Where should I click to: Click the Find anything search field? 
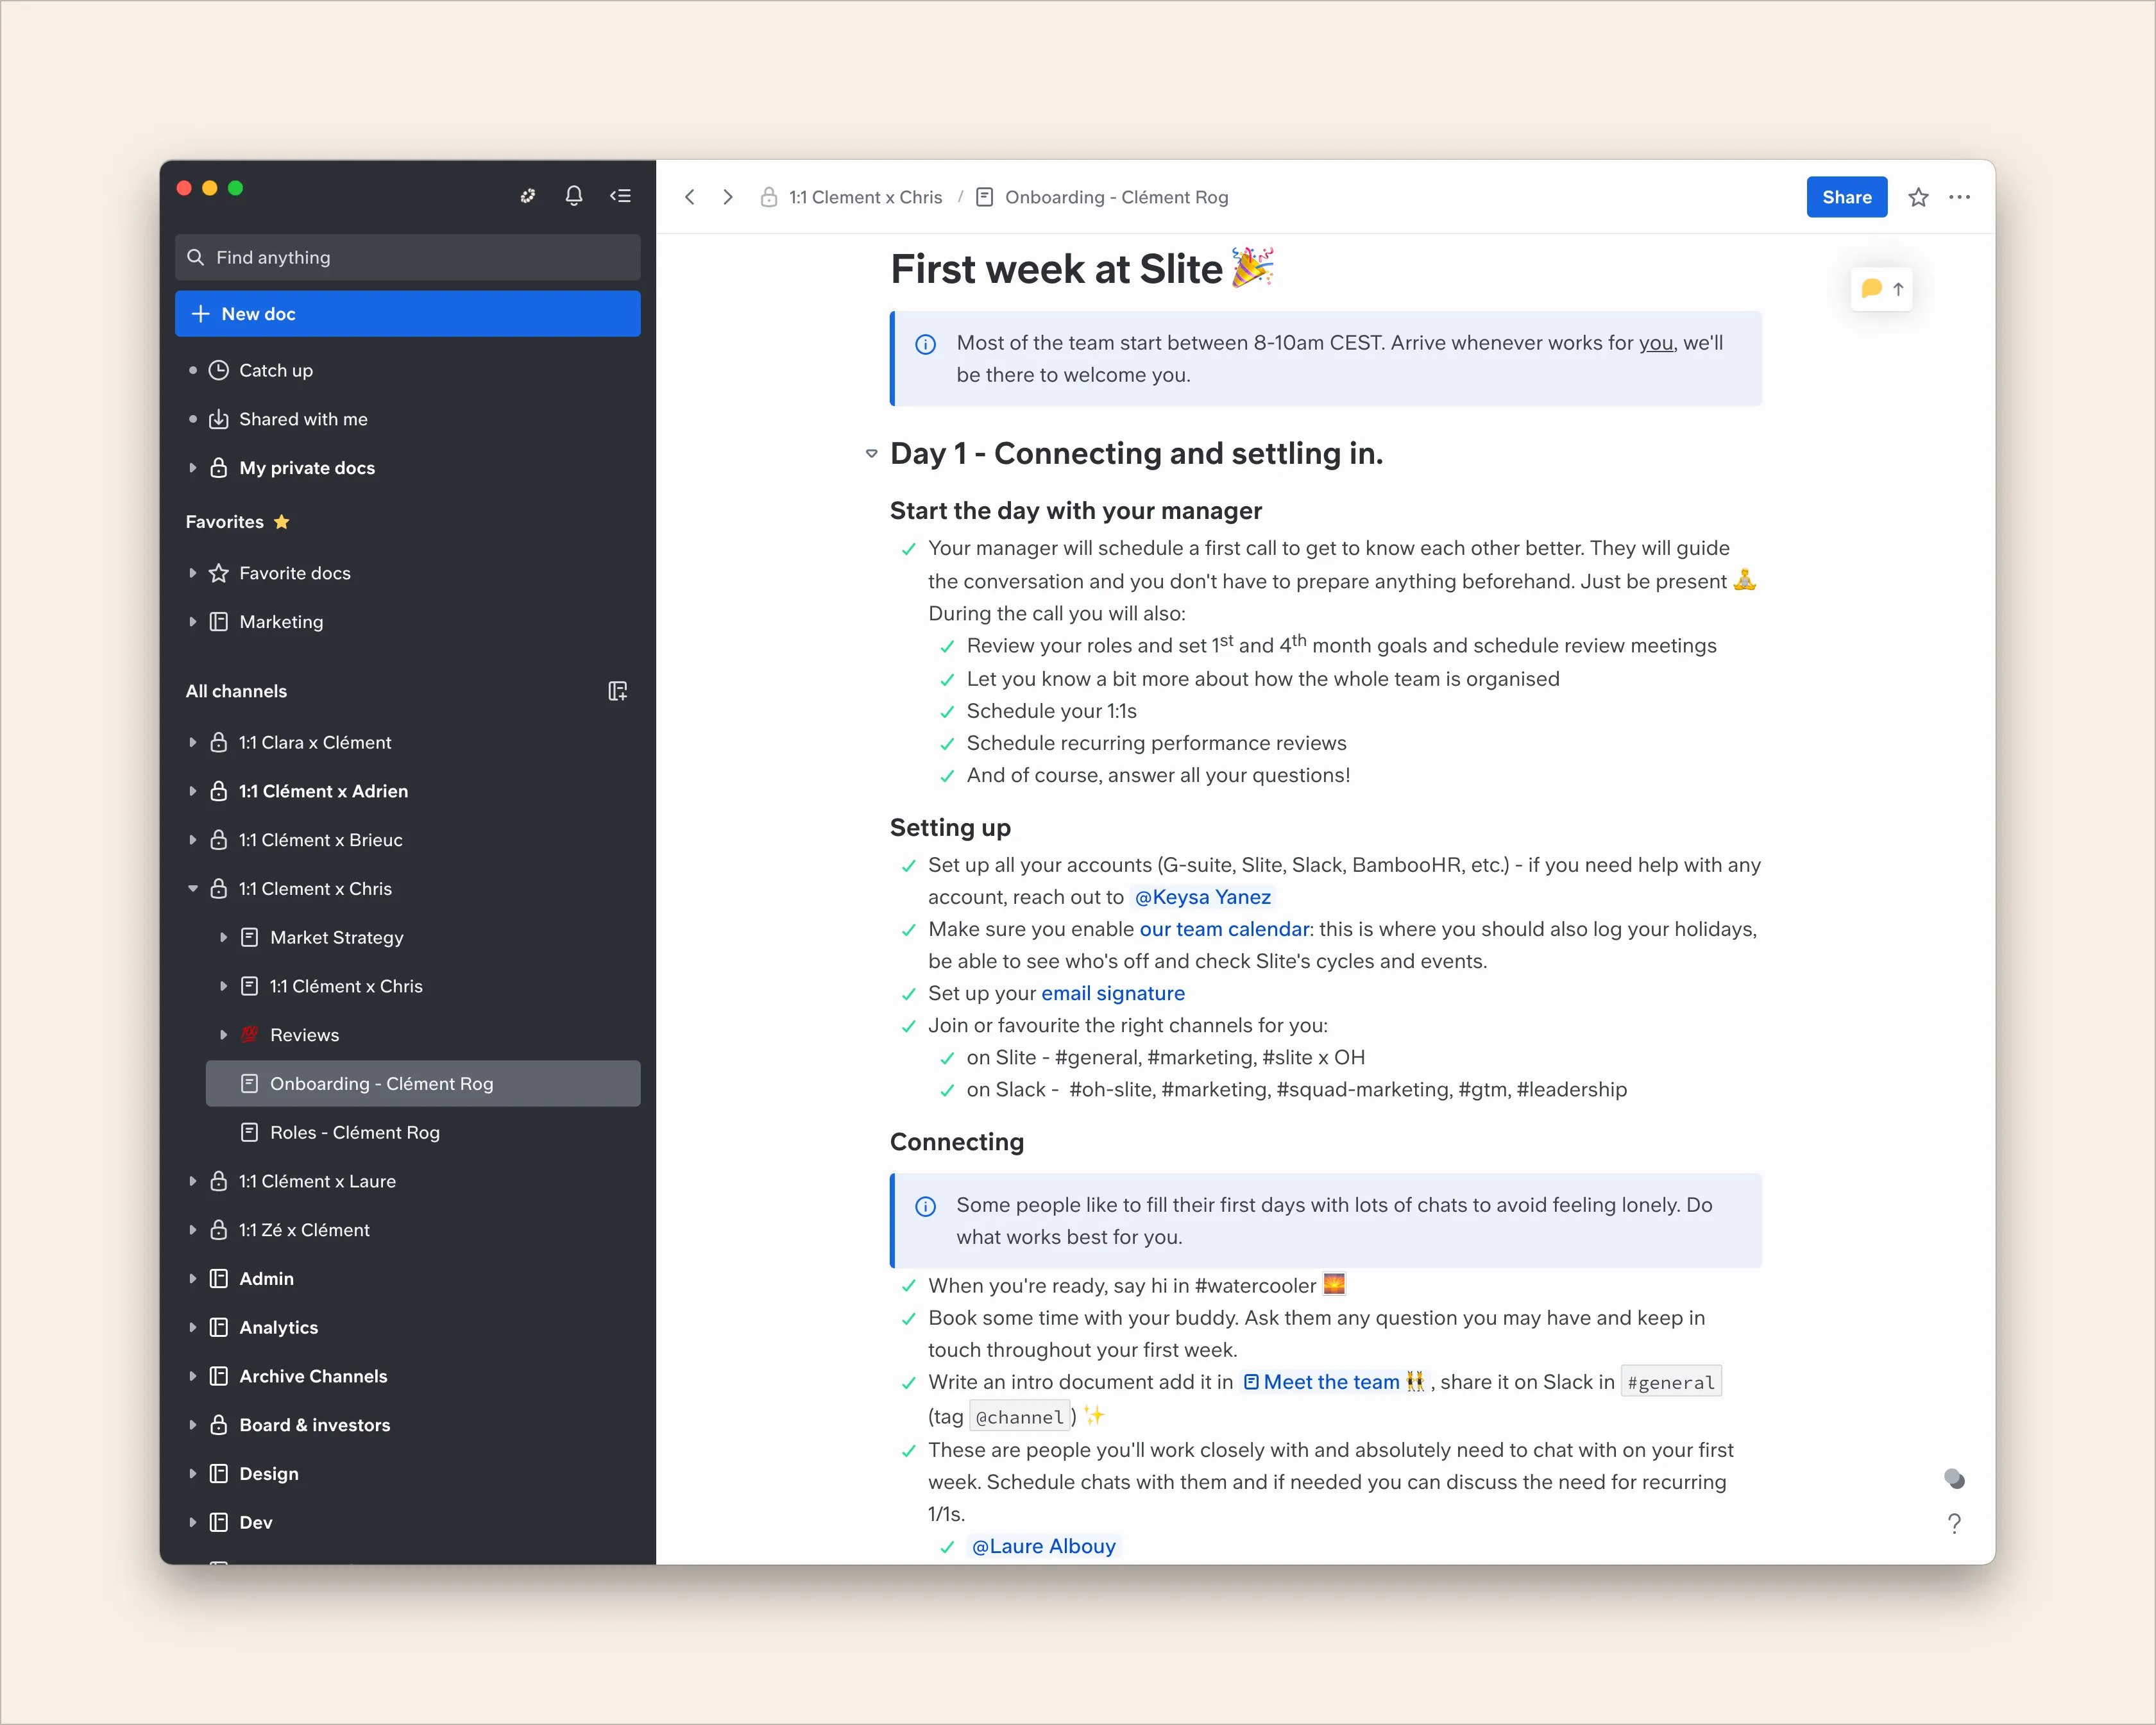click(407, 257)
